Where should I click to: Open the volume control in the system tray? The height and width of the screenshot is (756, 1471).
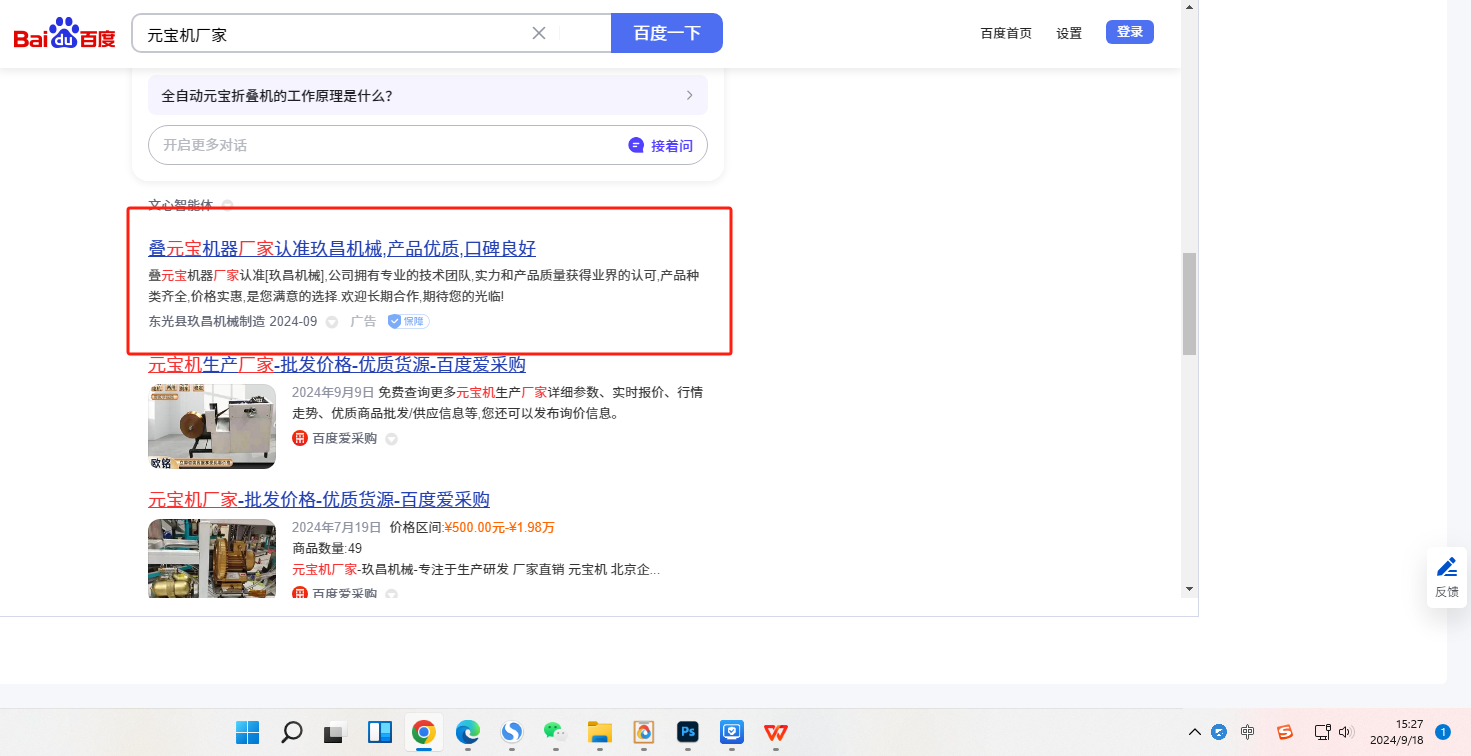click(1345, 732)
